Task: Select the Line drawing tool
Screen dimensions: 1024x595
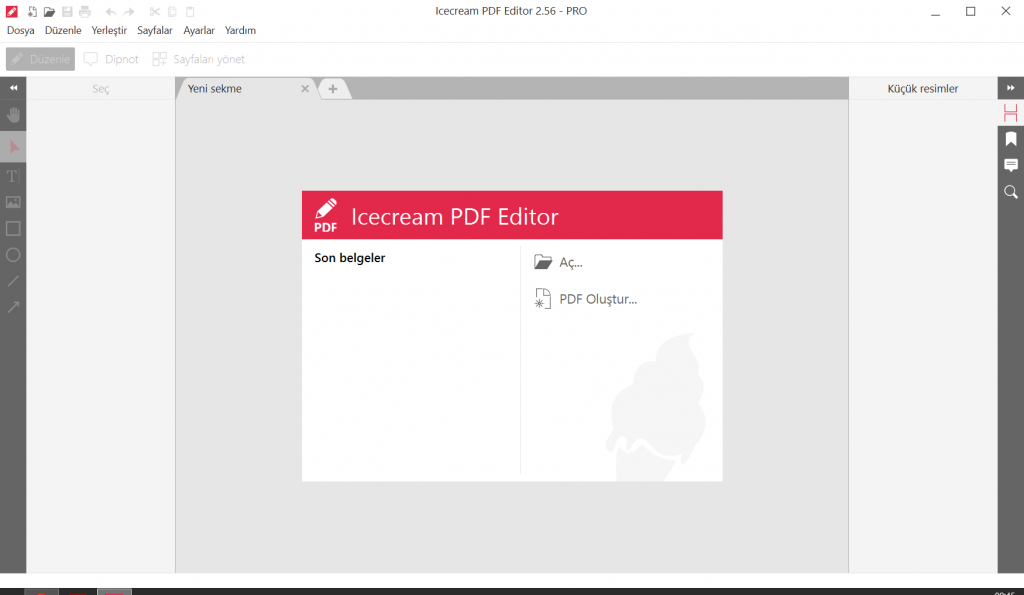Action: tap(13, 281)
